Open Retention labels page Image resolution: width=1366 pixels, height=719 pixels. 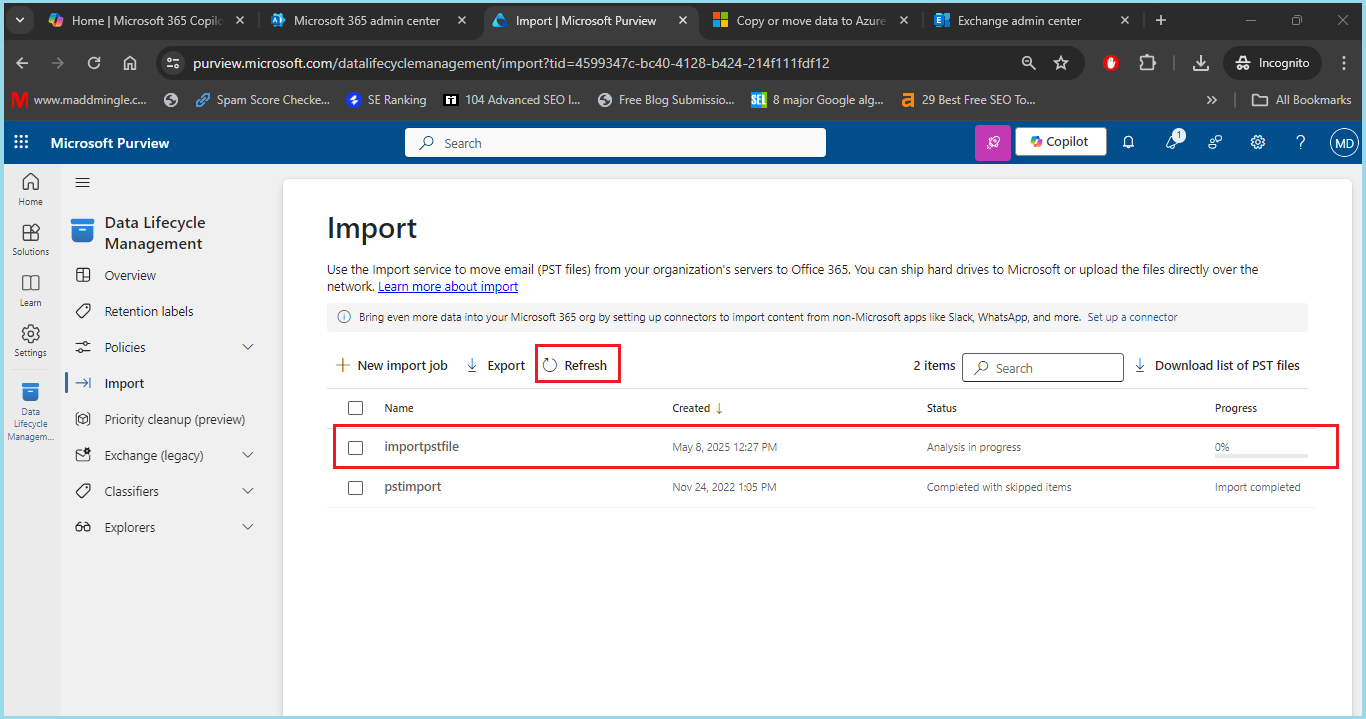click(149, 311)
